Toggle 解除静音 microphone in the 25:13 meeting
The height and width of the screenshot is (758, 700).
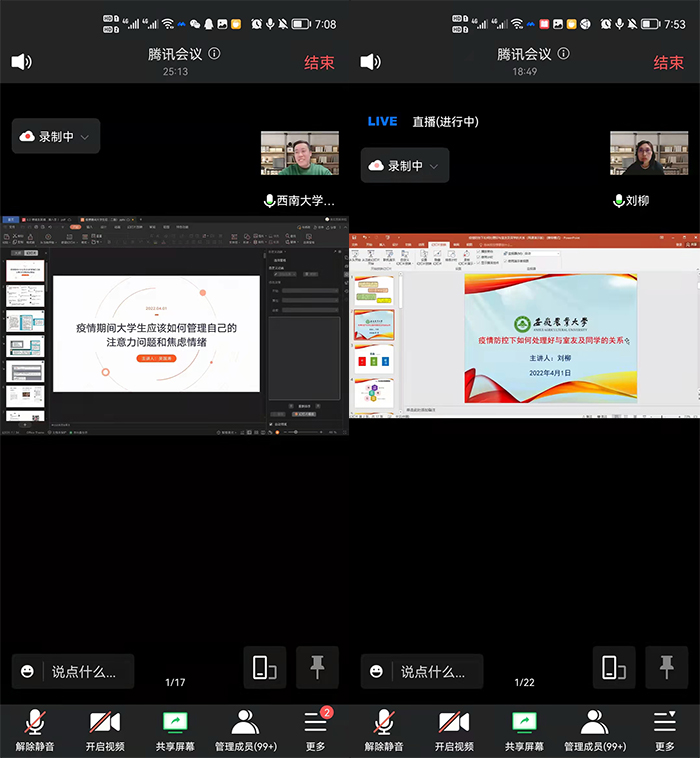pyautogui.click(x=35, y=730)
